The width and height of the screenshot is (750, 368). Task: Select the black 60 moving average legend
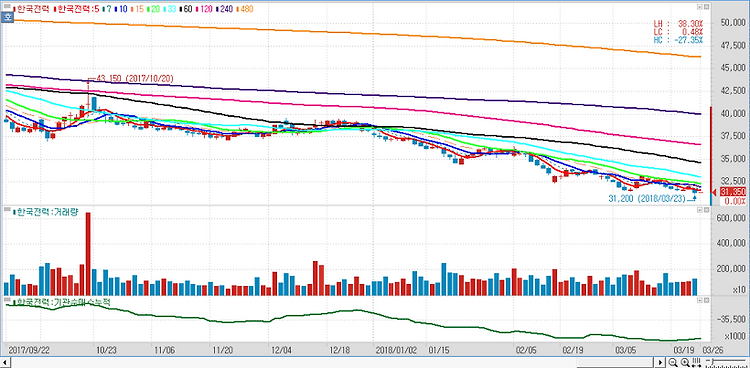click(x=187, y=9)
